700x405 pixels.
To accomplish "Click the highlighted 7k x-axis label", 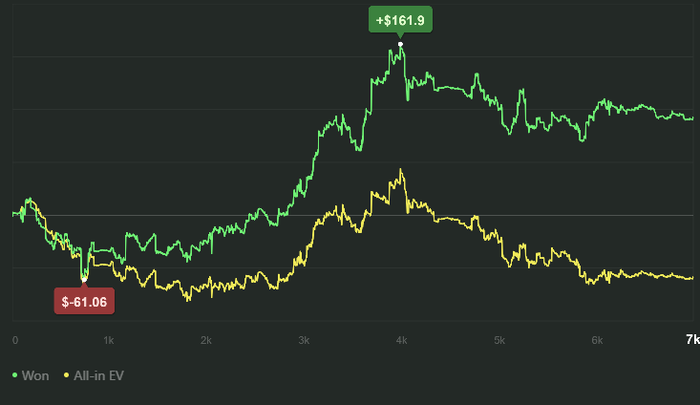I will (693, 339).
